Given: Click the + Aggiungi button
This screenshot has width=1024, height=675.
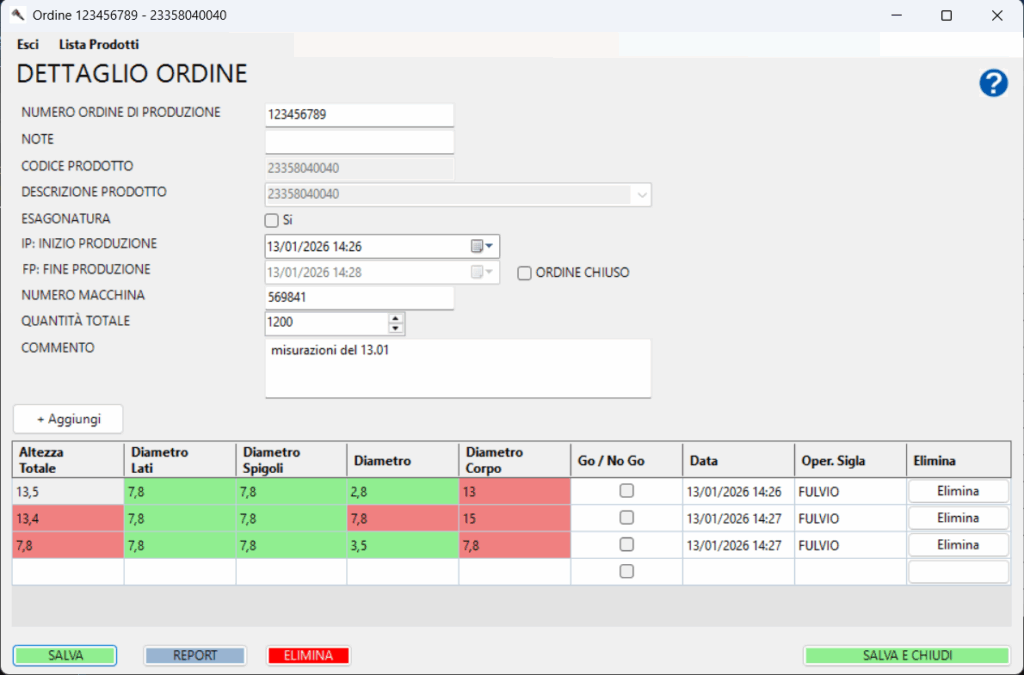Looking at the screenshot, I should [68, 419].
